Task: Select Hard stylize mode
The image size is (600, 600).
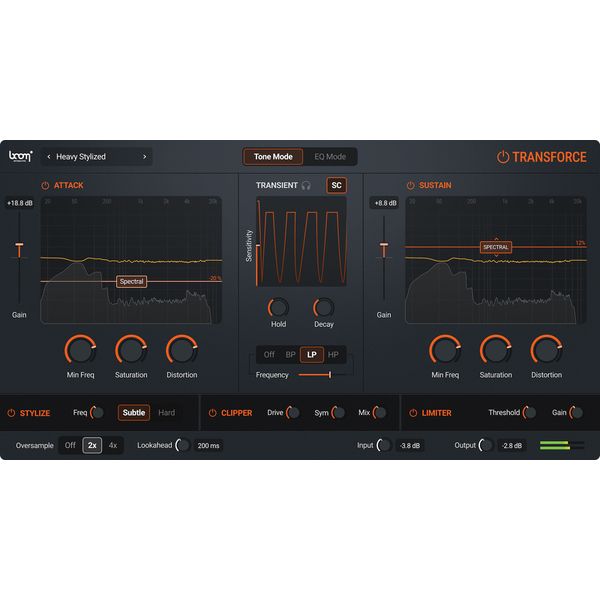Action: pos(166,412)
